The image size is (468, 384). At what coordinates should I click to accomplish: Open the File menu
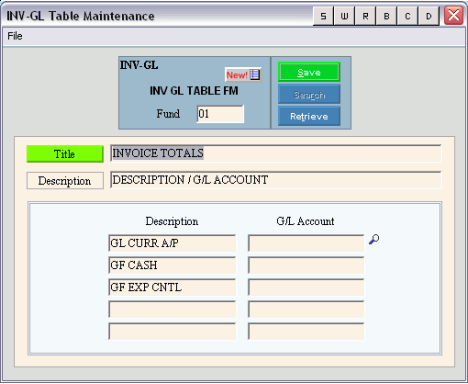(15, 36)
